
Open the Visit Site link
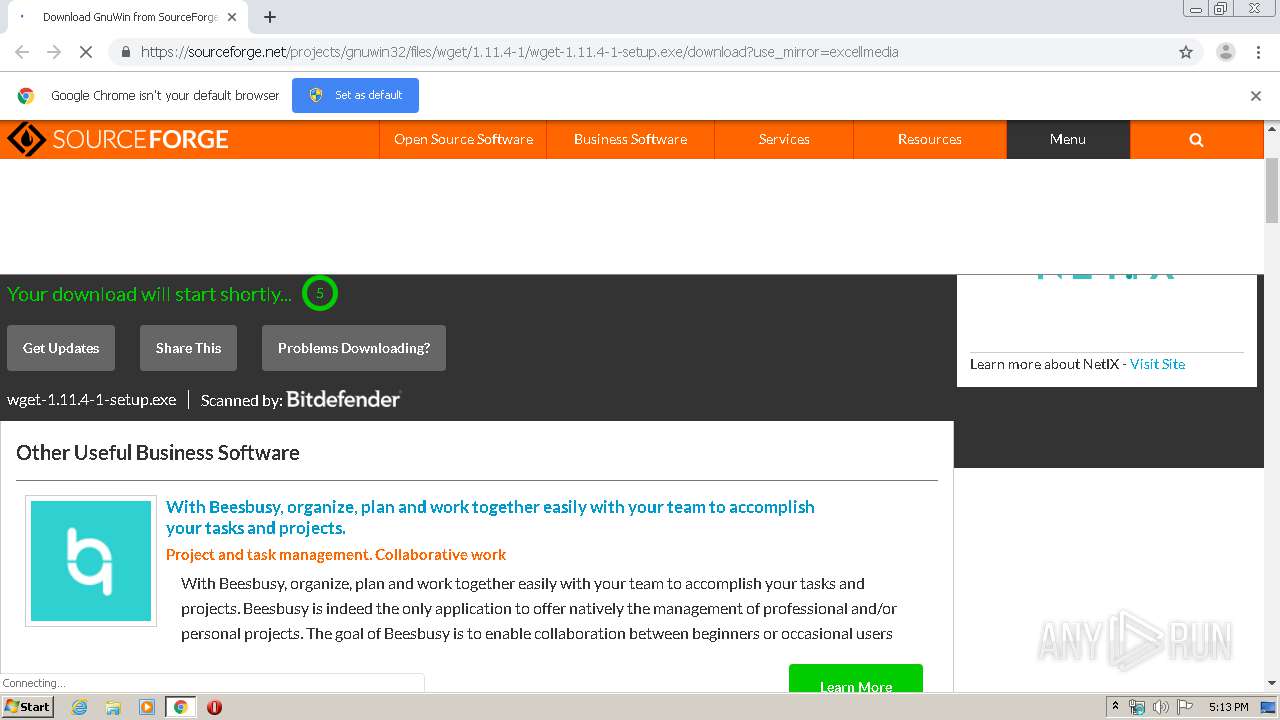[x=1157, y=364]
